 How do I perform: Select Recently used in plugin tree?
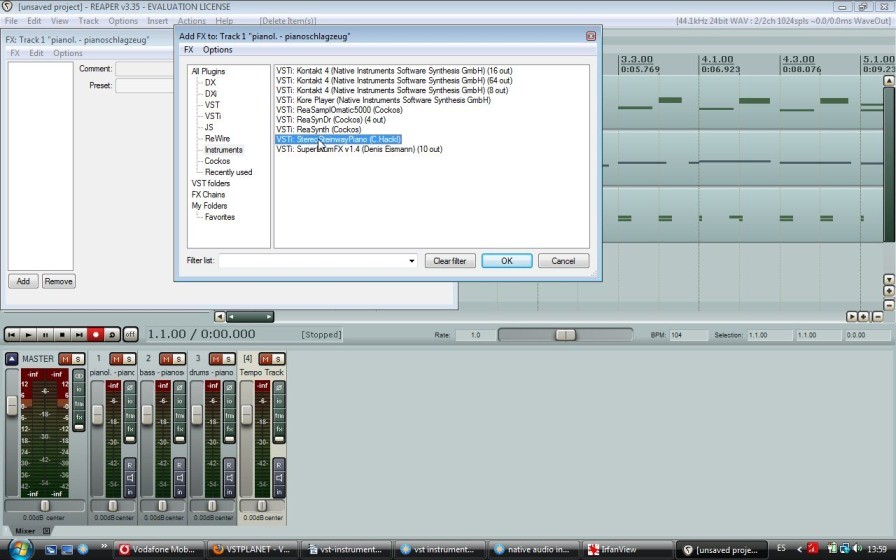(229, 172)
